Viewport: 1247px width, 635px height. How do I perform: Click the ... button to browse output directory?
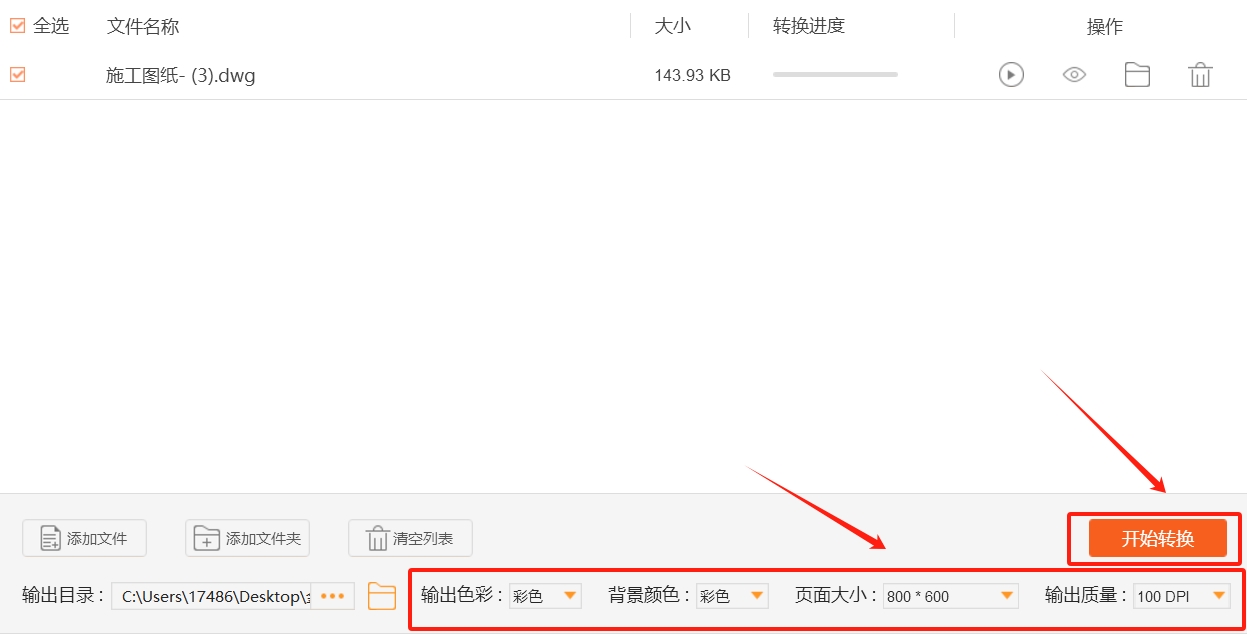coord(333,595)
